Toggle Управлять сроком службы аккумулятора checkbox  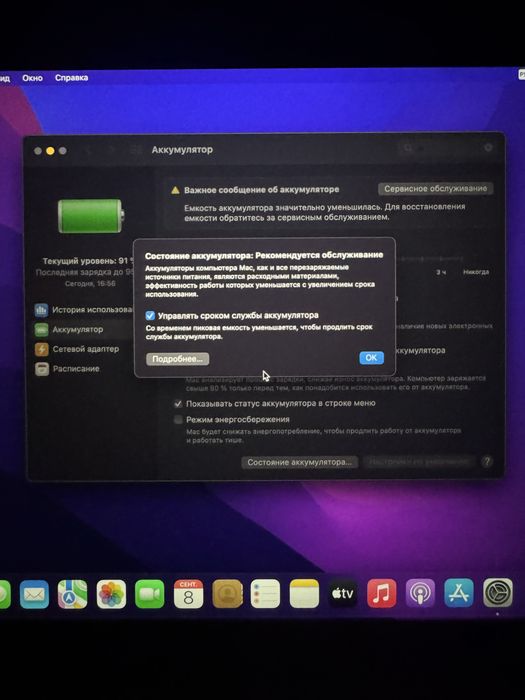click(x=150, y=316)
